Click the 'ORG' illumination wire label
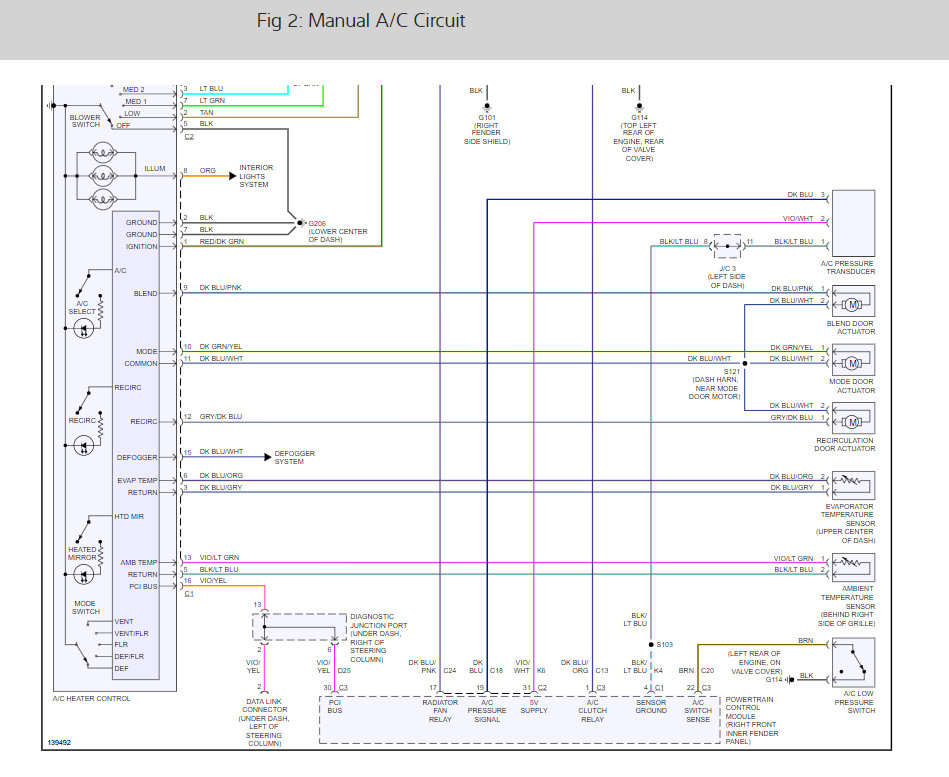Viewport: 949px width, 777px height. click(208, 171)
